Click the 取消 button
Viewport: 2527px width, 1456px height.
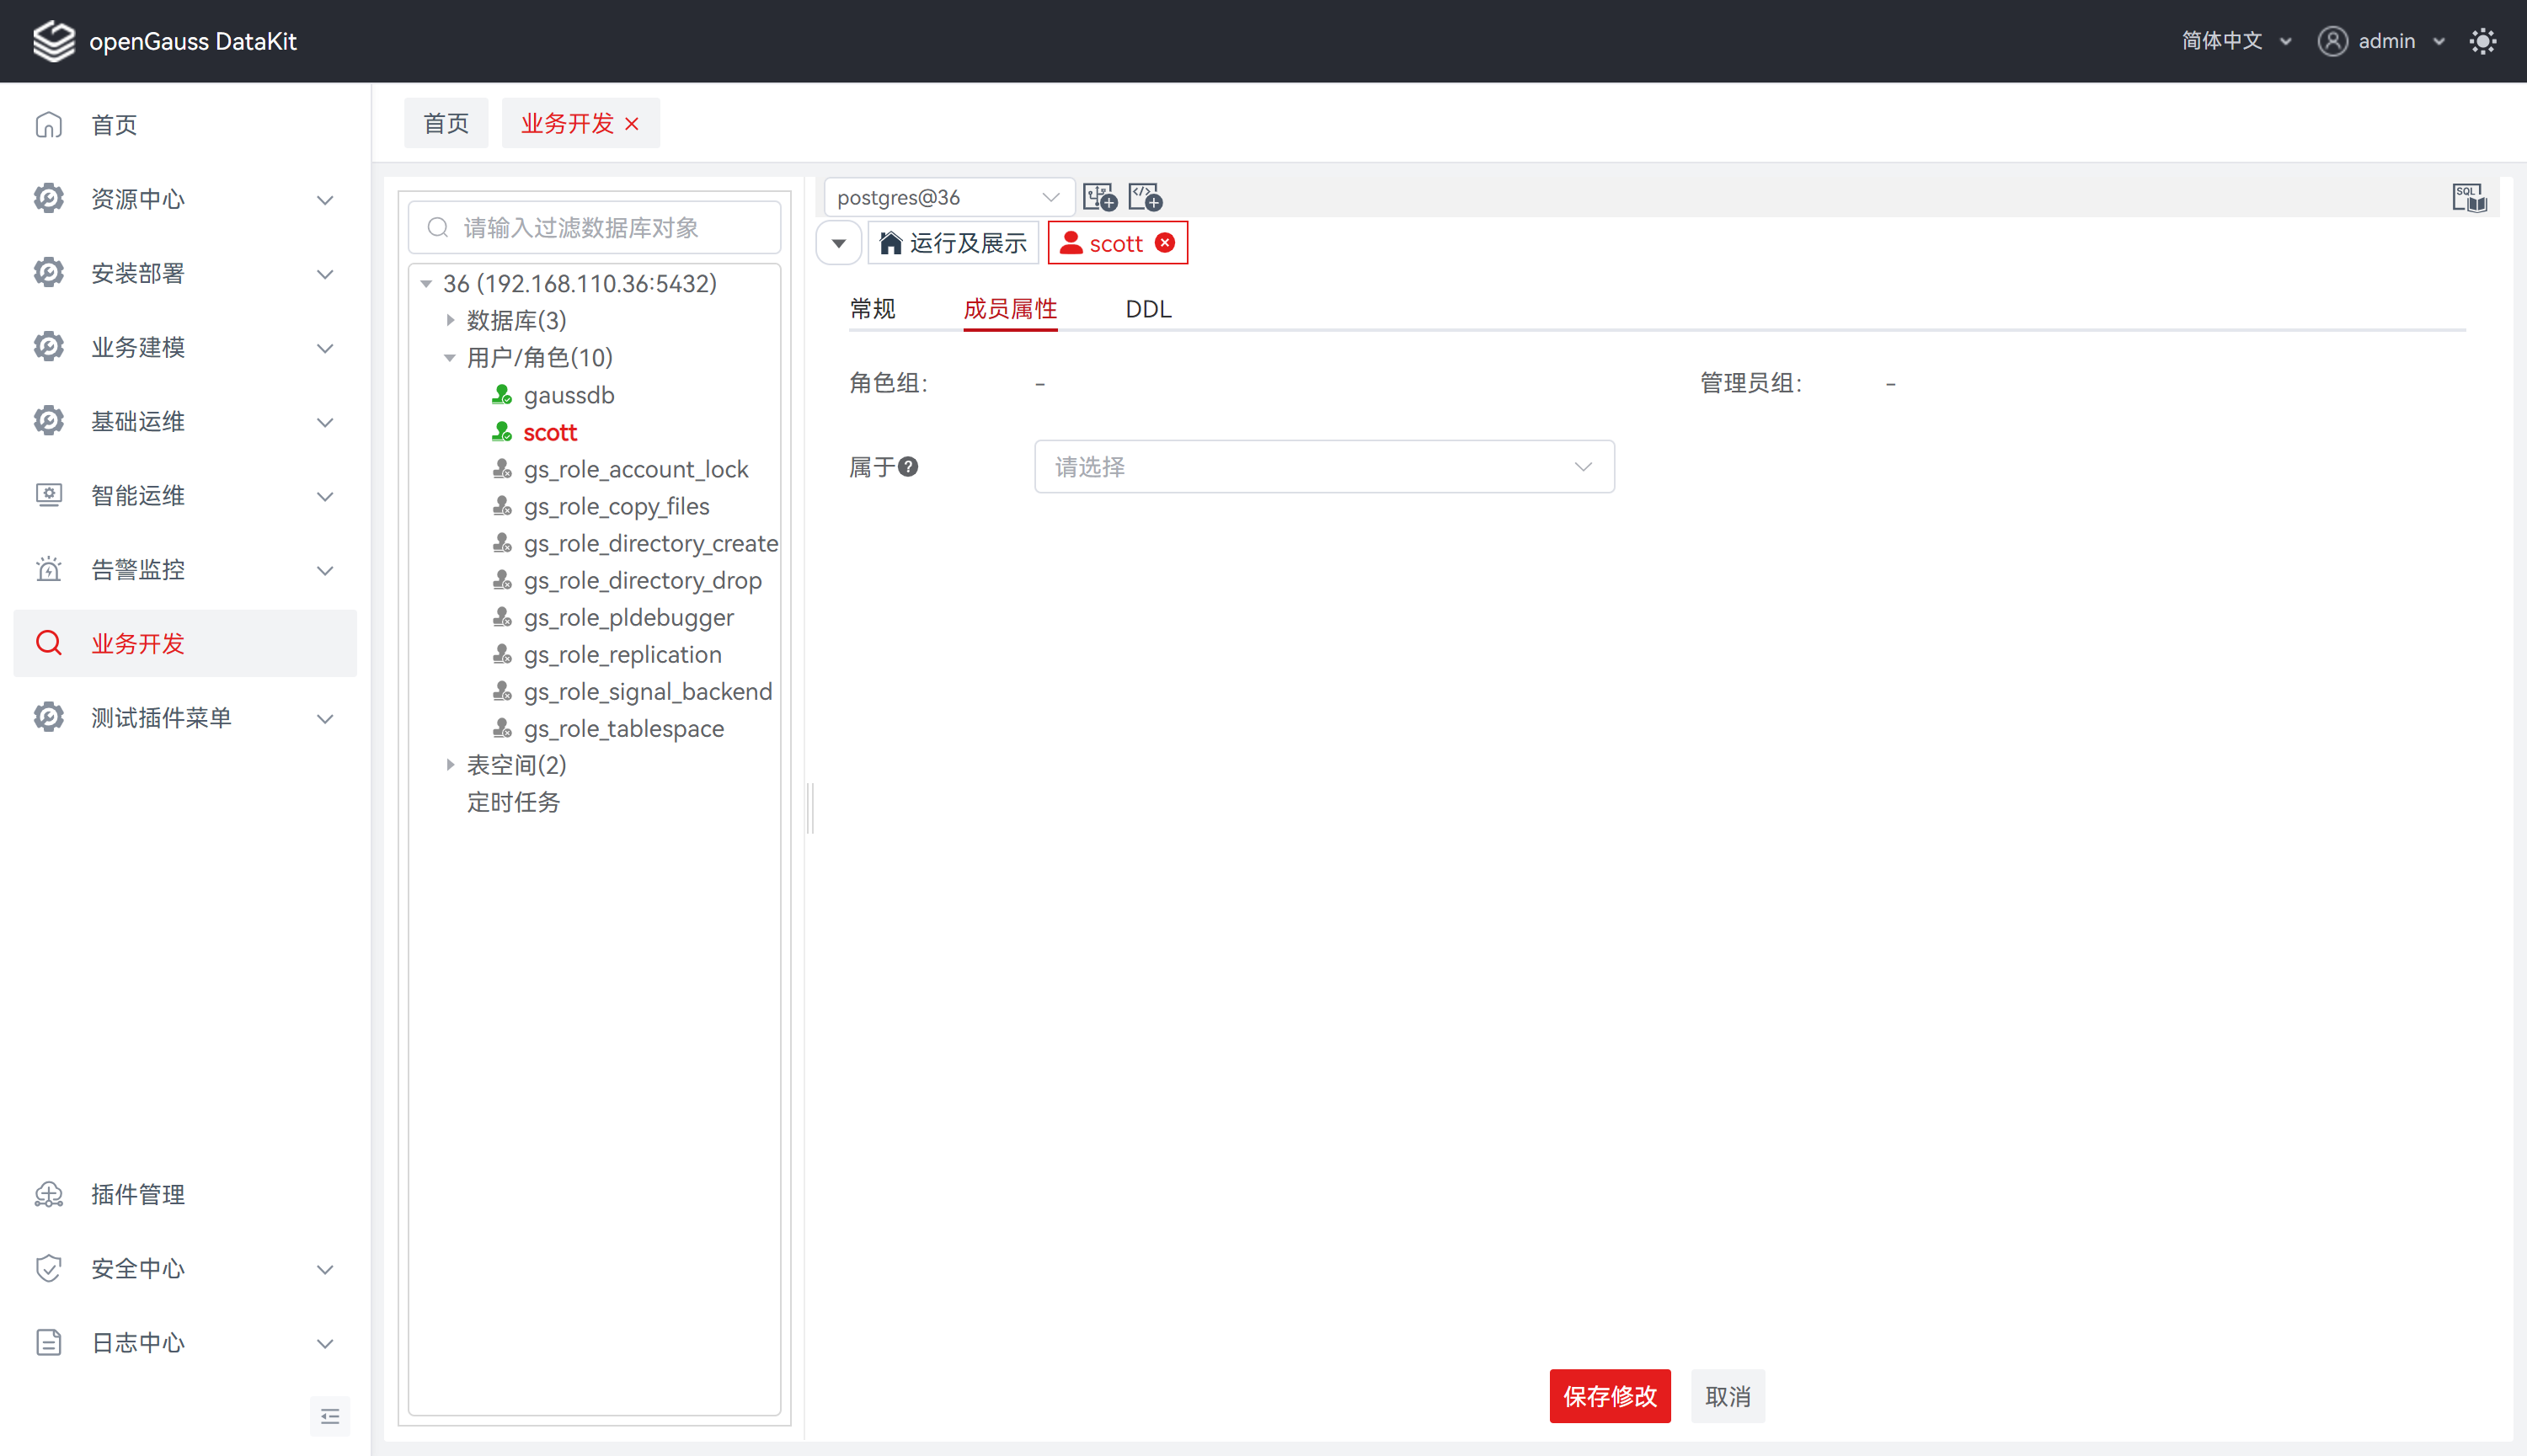[x=1727, y=1396]
